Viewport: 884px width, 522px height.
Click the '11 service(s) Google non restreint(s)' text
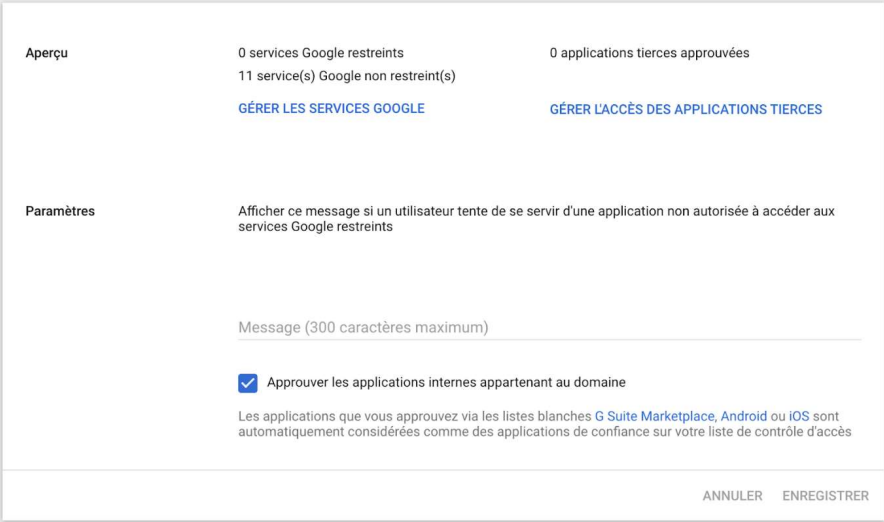tap(346, 76)
